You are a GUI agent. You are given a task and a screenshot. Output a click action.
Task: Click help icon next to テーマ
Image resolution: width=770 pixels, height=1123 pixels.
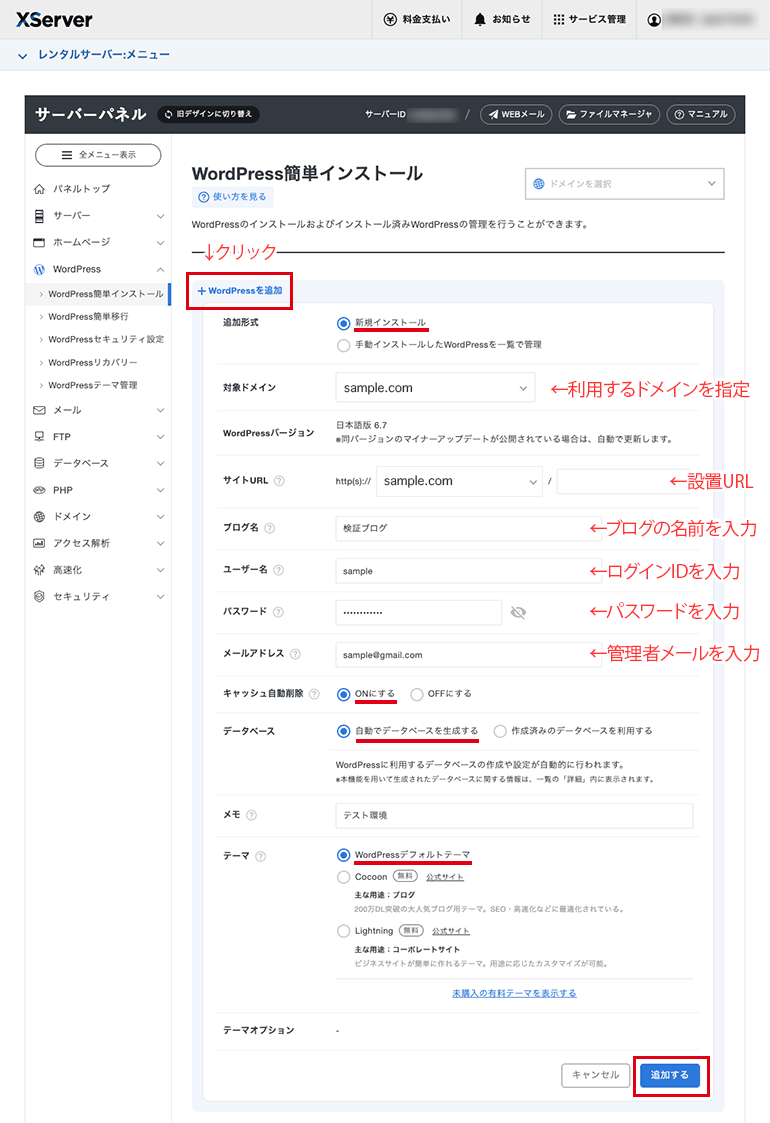click(261, 857)
